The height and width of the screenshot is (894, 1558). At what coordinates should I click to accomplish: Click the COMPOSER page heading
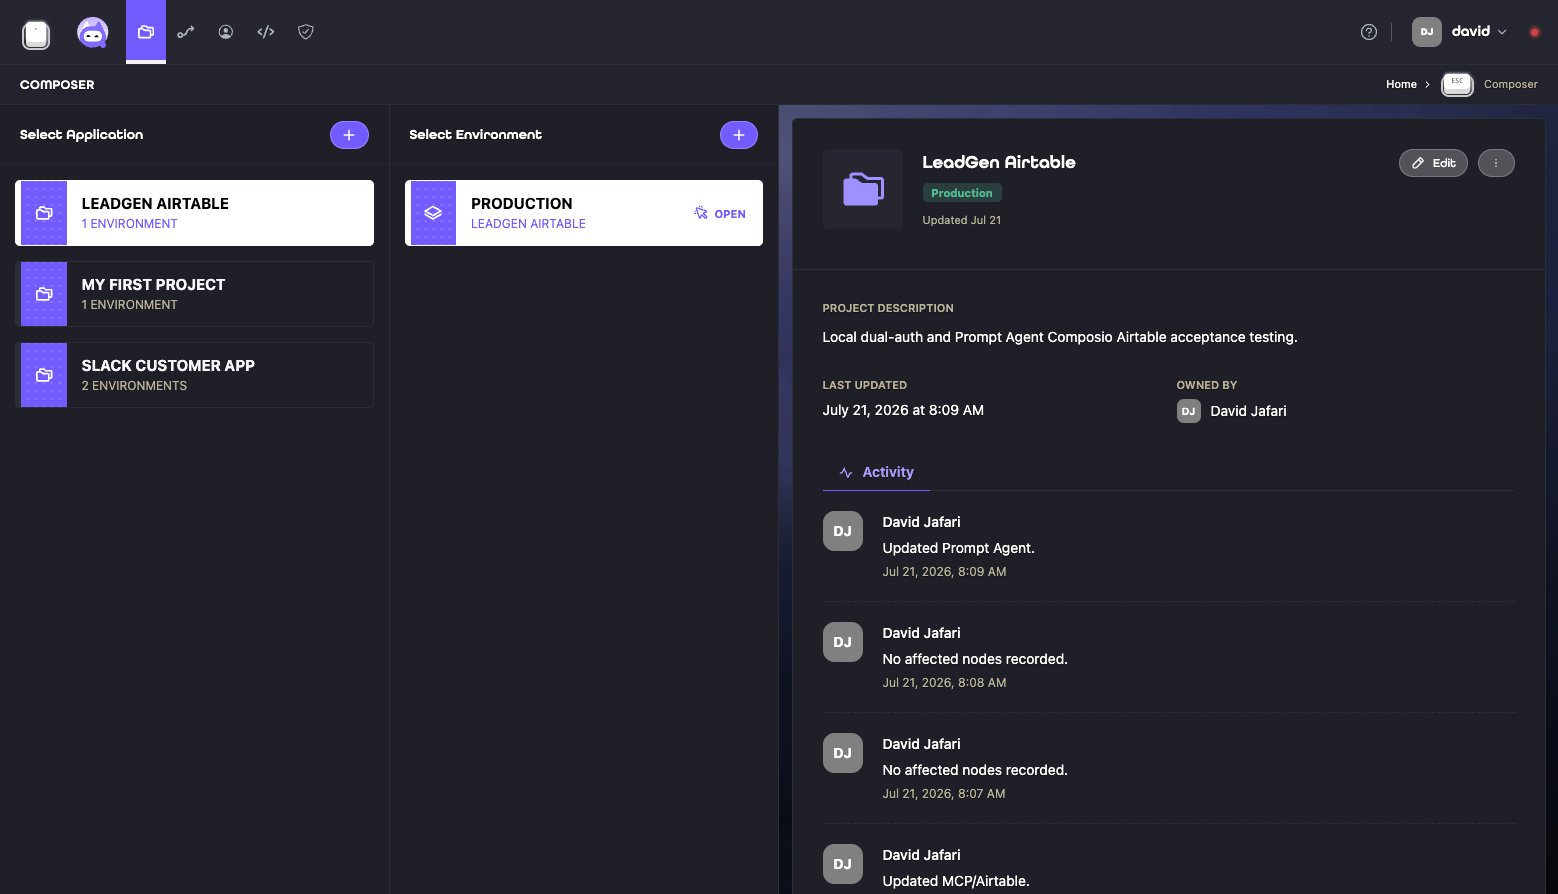(x=57, y=85)
